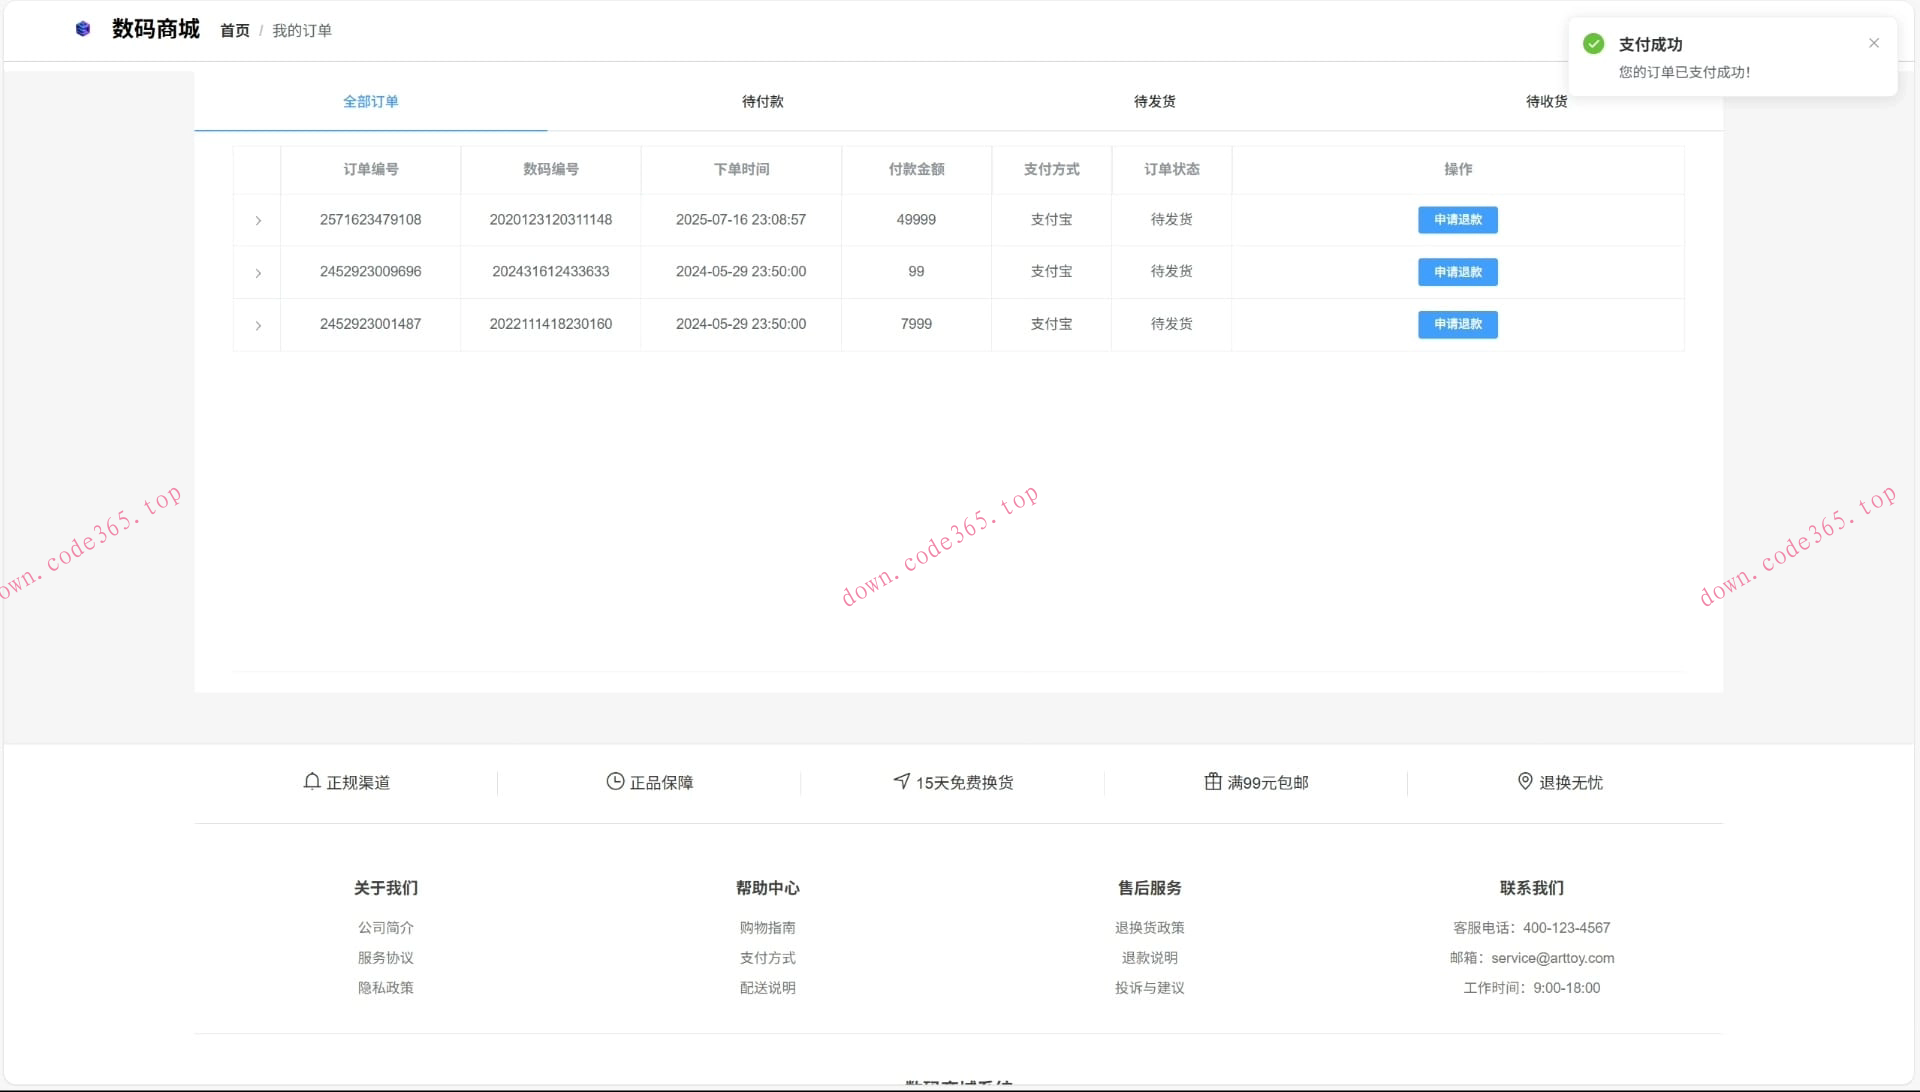Open the 隐私政策 footer link
This screenshot has width=1920, height=1092.
coord(385,988)
